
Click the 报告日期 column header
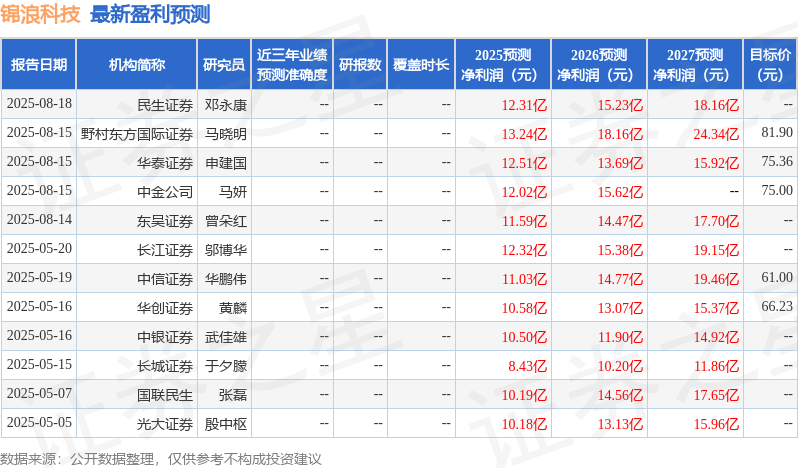coord(39,65)
